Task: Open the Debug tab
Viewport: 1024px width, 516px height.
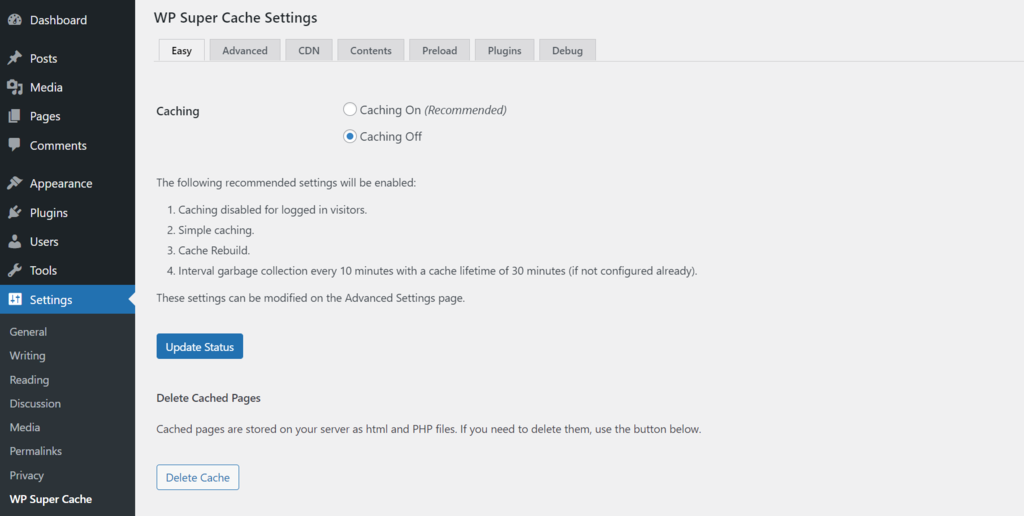Action: (567, 51)
